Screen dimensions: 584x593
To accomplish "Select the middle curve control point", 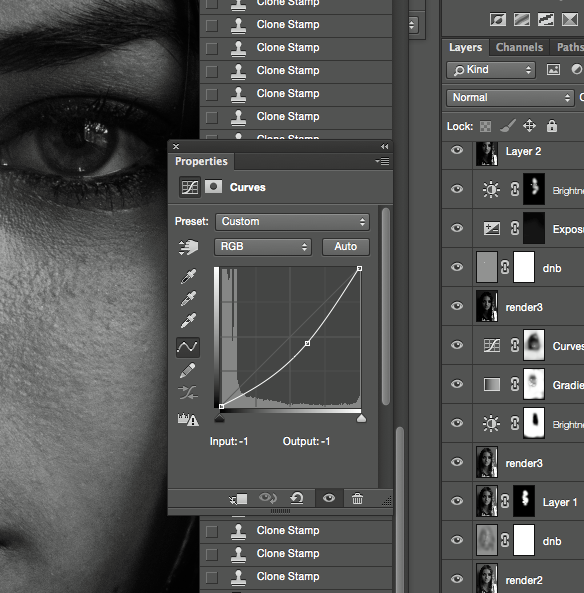I will pyautogui.click(x=308, y=343).
